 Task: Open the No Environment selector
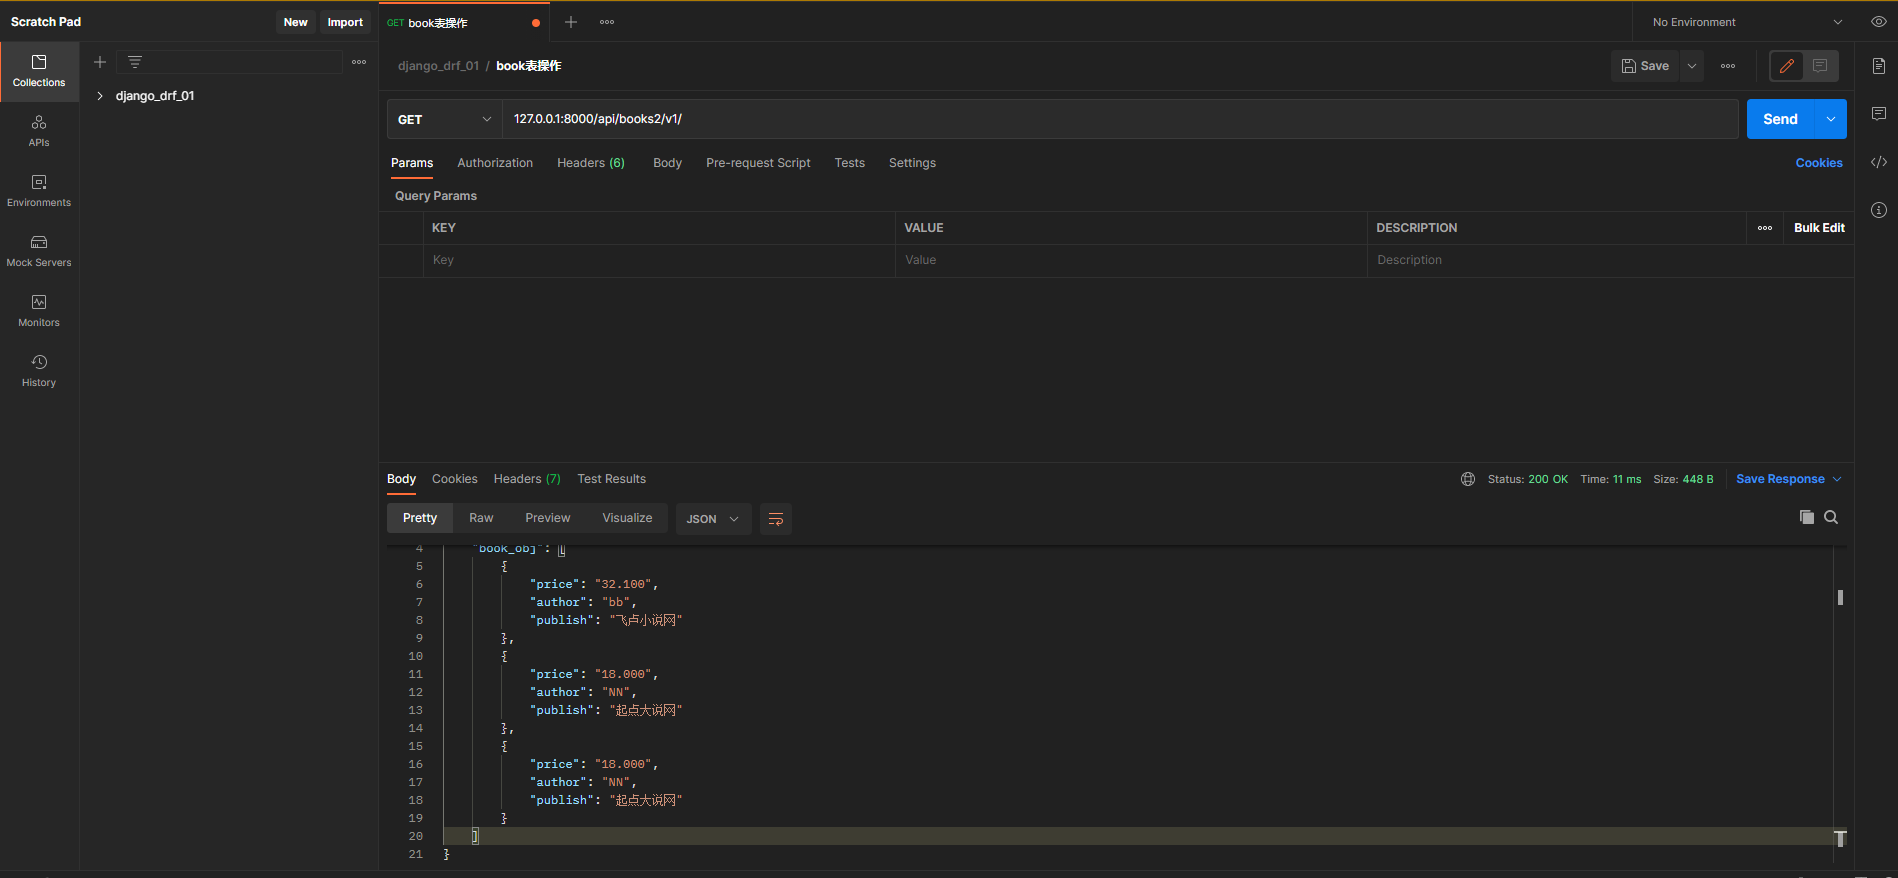(1746, 22)
